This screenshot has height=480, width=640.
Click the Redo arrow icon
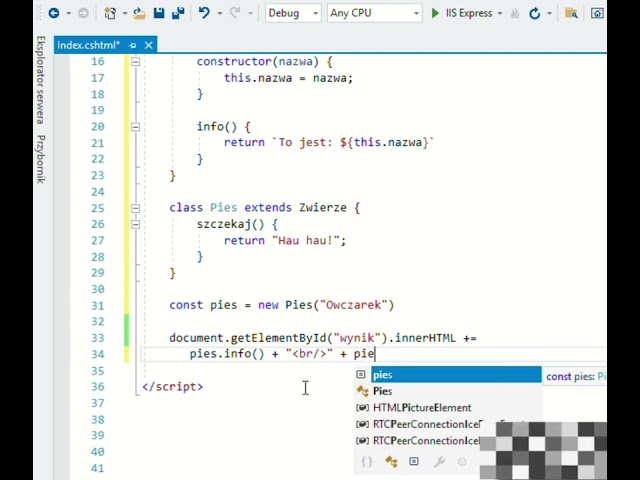pyautogui.click(x=235, y=13)
